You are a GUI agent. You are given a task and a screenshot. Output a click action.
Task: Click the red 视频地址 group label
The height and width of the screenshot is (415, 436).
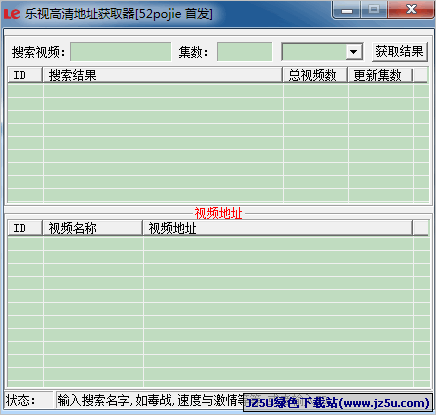pos(218,213)
